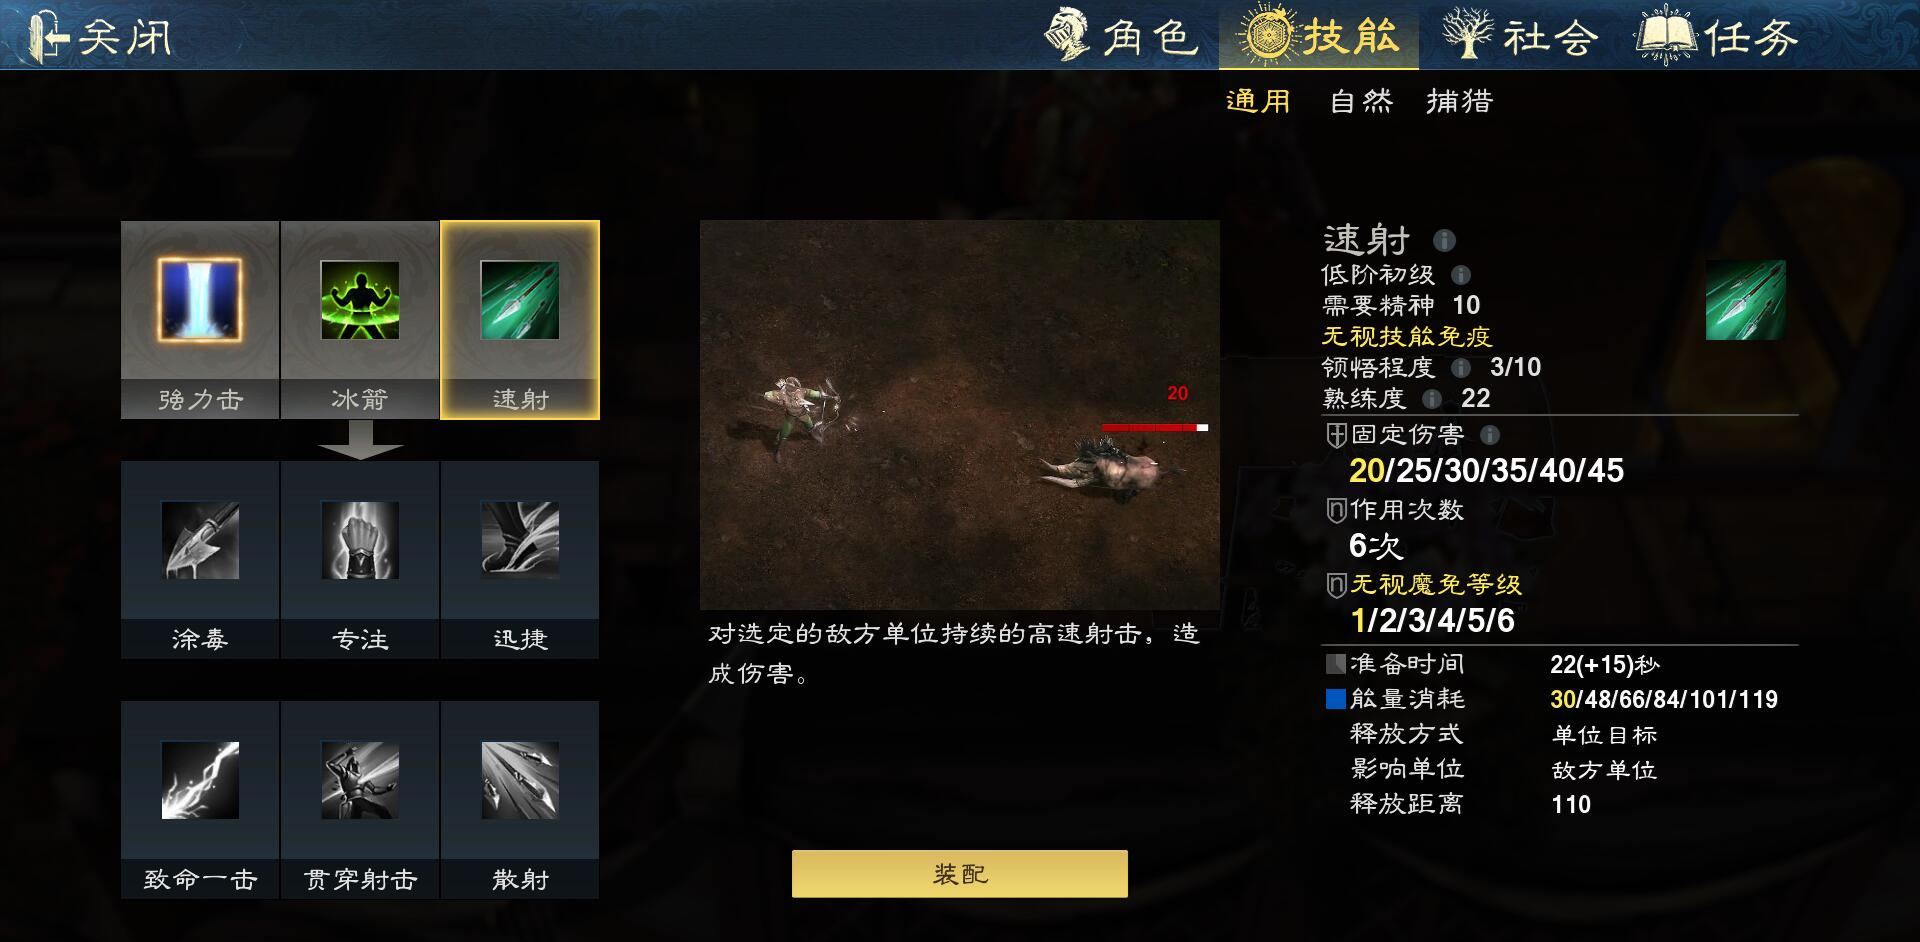Show info for 领悟程度
The image size is (1920, 942).
(x=1461, y=368)
